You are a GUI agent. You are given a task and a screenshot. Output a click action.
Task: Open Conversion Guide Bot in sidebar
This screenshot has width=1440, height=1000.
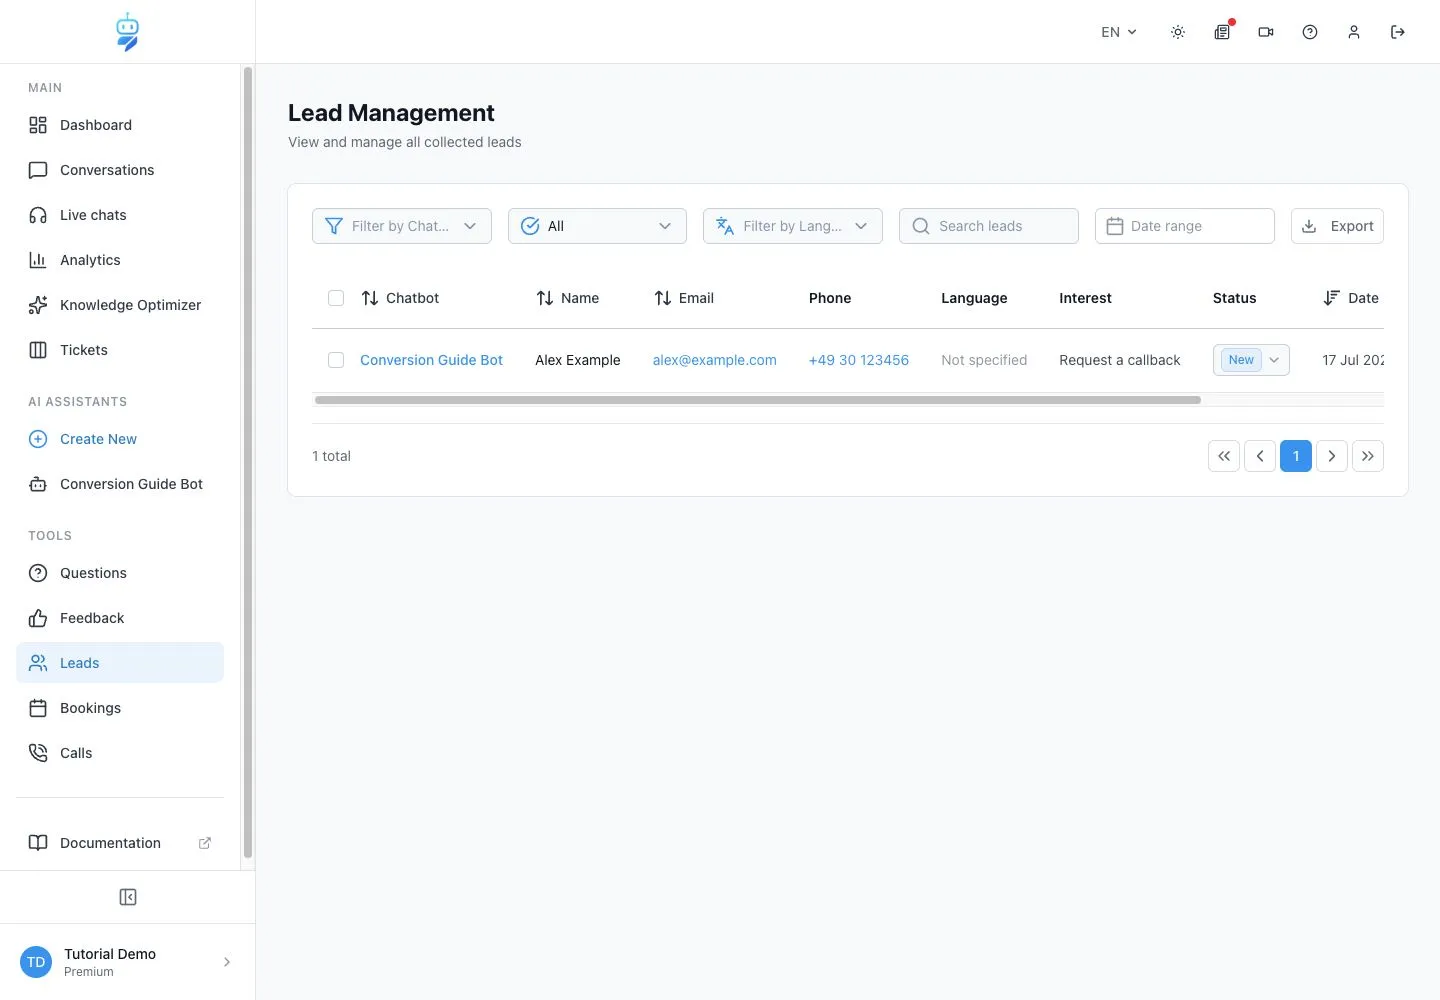click(x=120, y=484)
